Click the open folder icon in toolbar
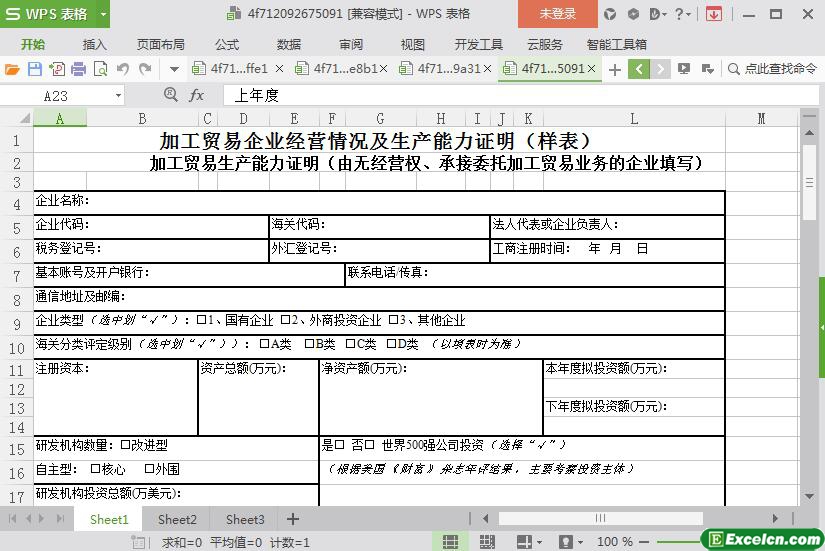825x551 pixels. [x=12, y=69]
